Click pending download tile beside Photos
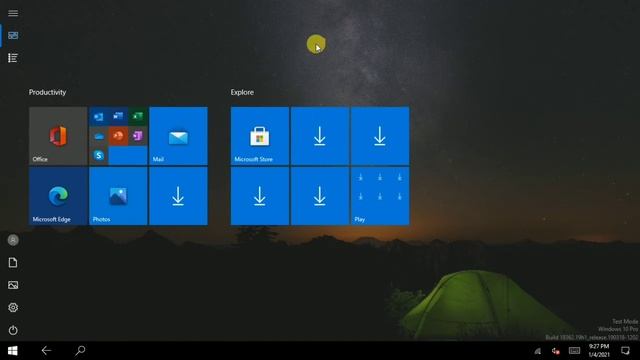 pyautogui.click(x=178, y=196)
